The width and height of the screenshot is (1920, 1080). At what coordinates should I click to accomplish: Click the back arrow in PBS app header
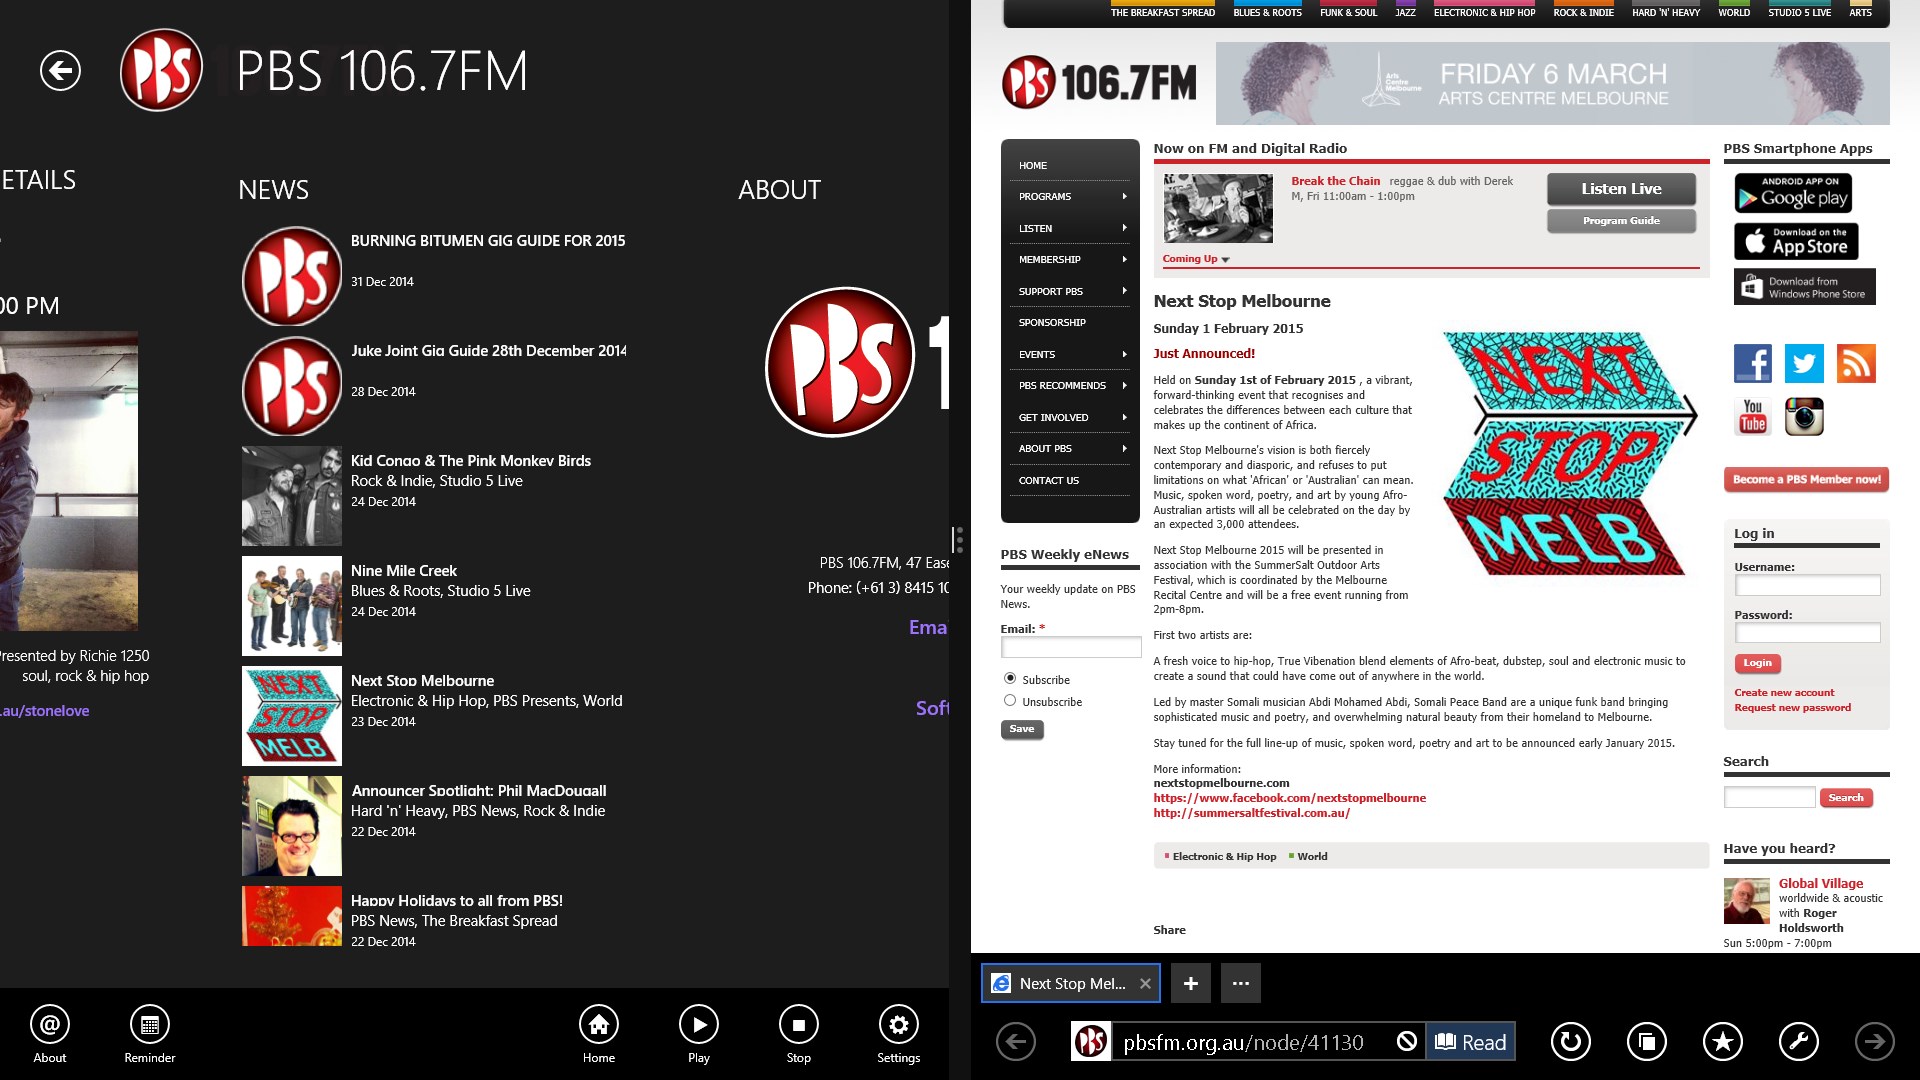coord(60,71)
